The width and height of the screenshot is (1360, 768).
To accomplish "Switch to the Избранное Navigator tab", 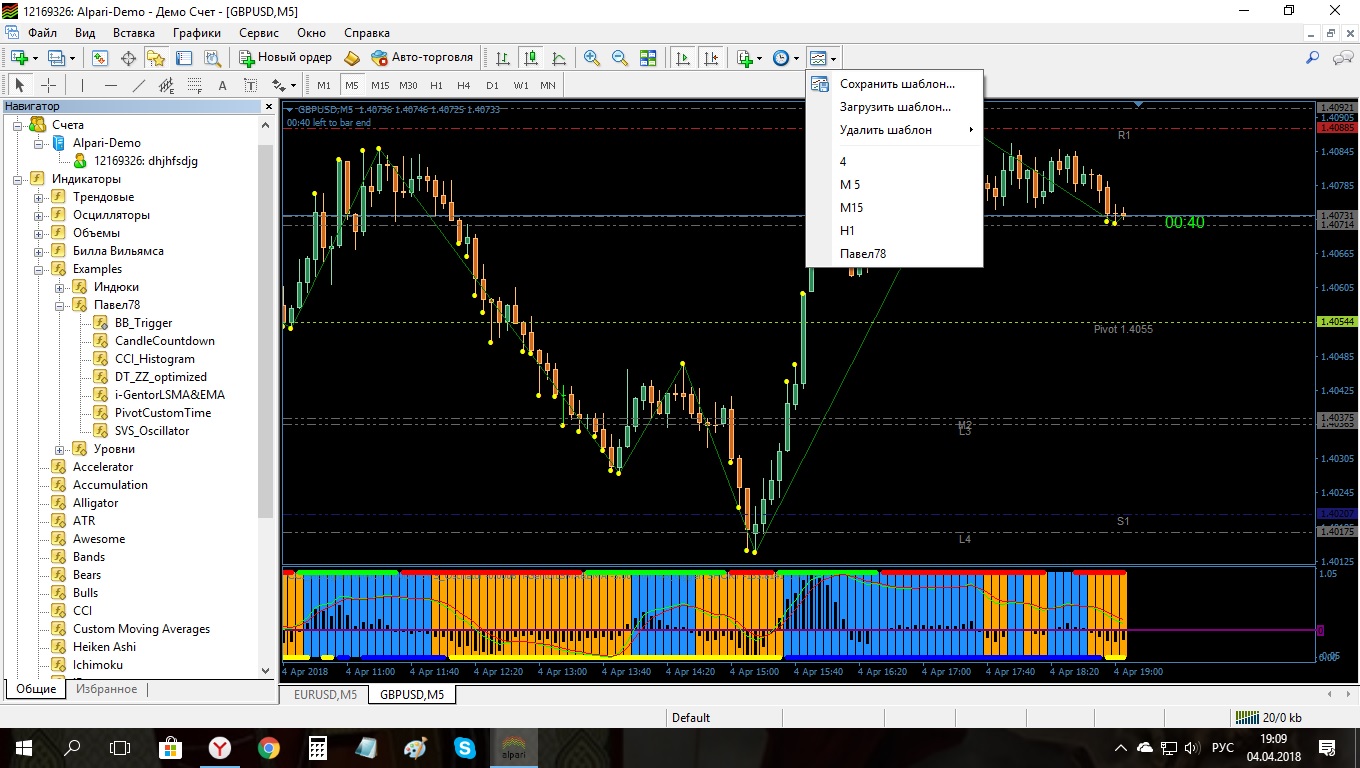I will point(106,689).
